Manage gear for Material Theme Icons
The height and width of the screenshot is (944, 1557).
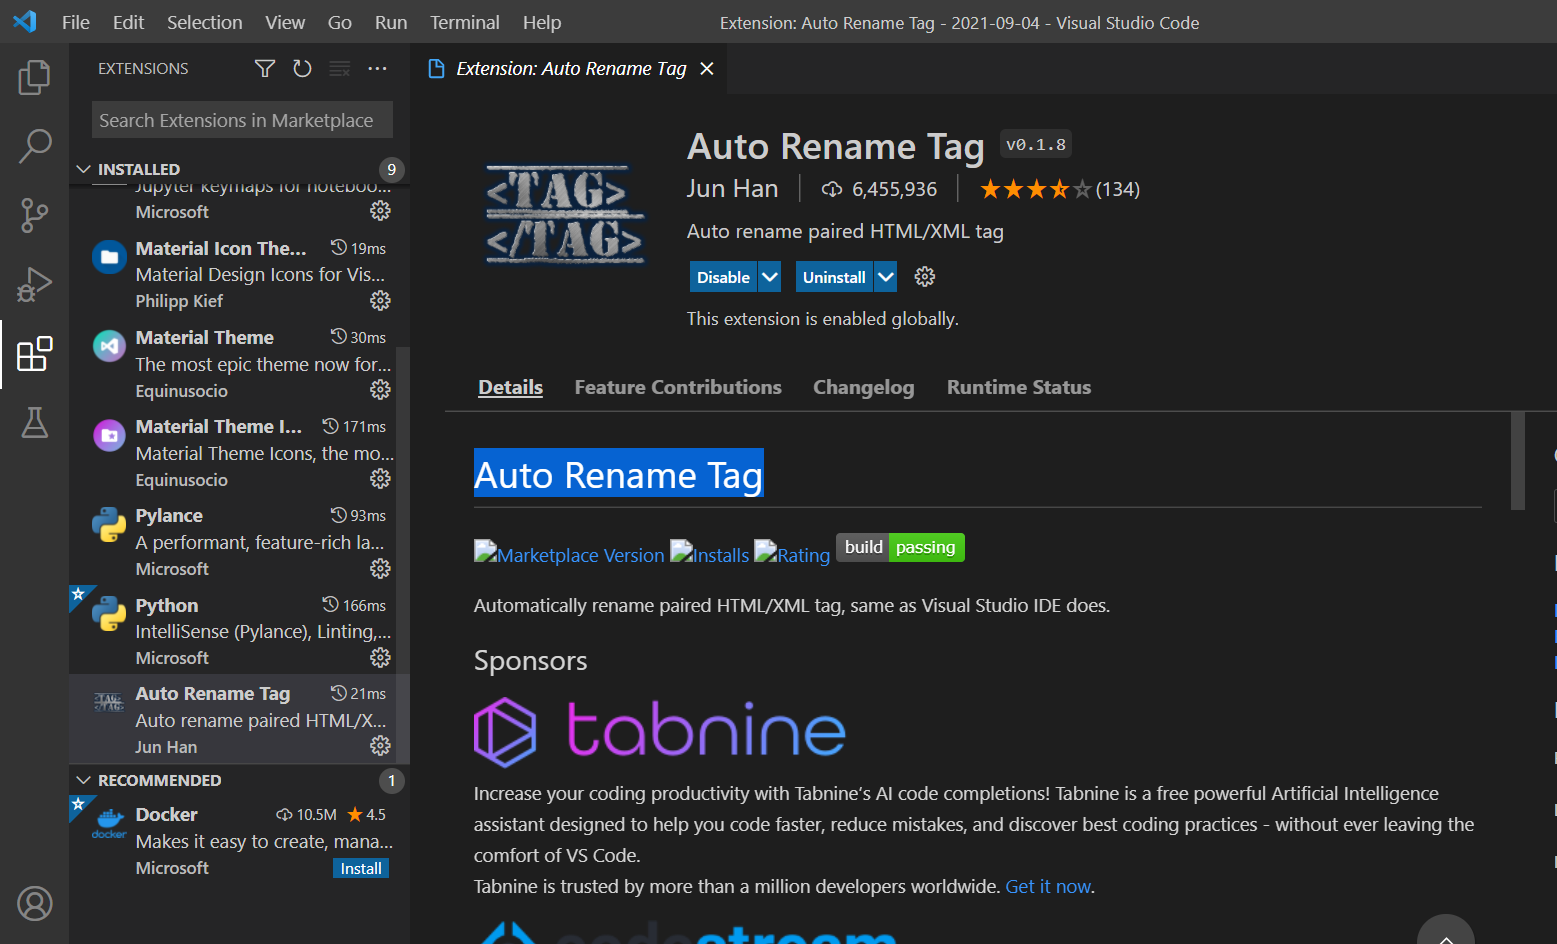380,479
